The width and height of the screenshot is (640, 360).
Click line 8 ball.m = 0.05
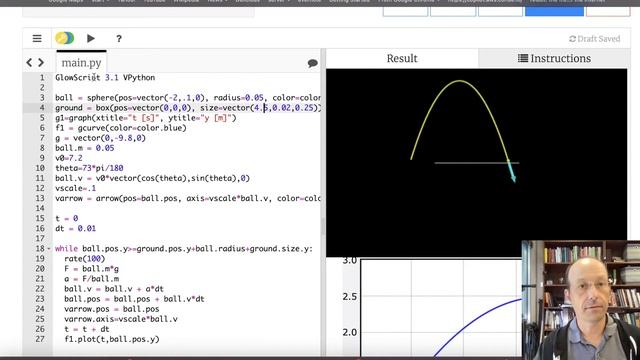coord(85,148)
